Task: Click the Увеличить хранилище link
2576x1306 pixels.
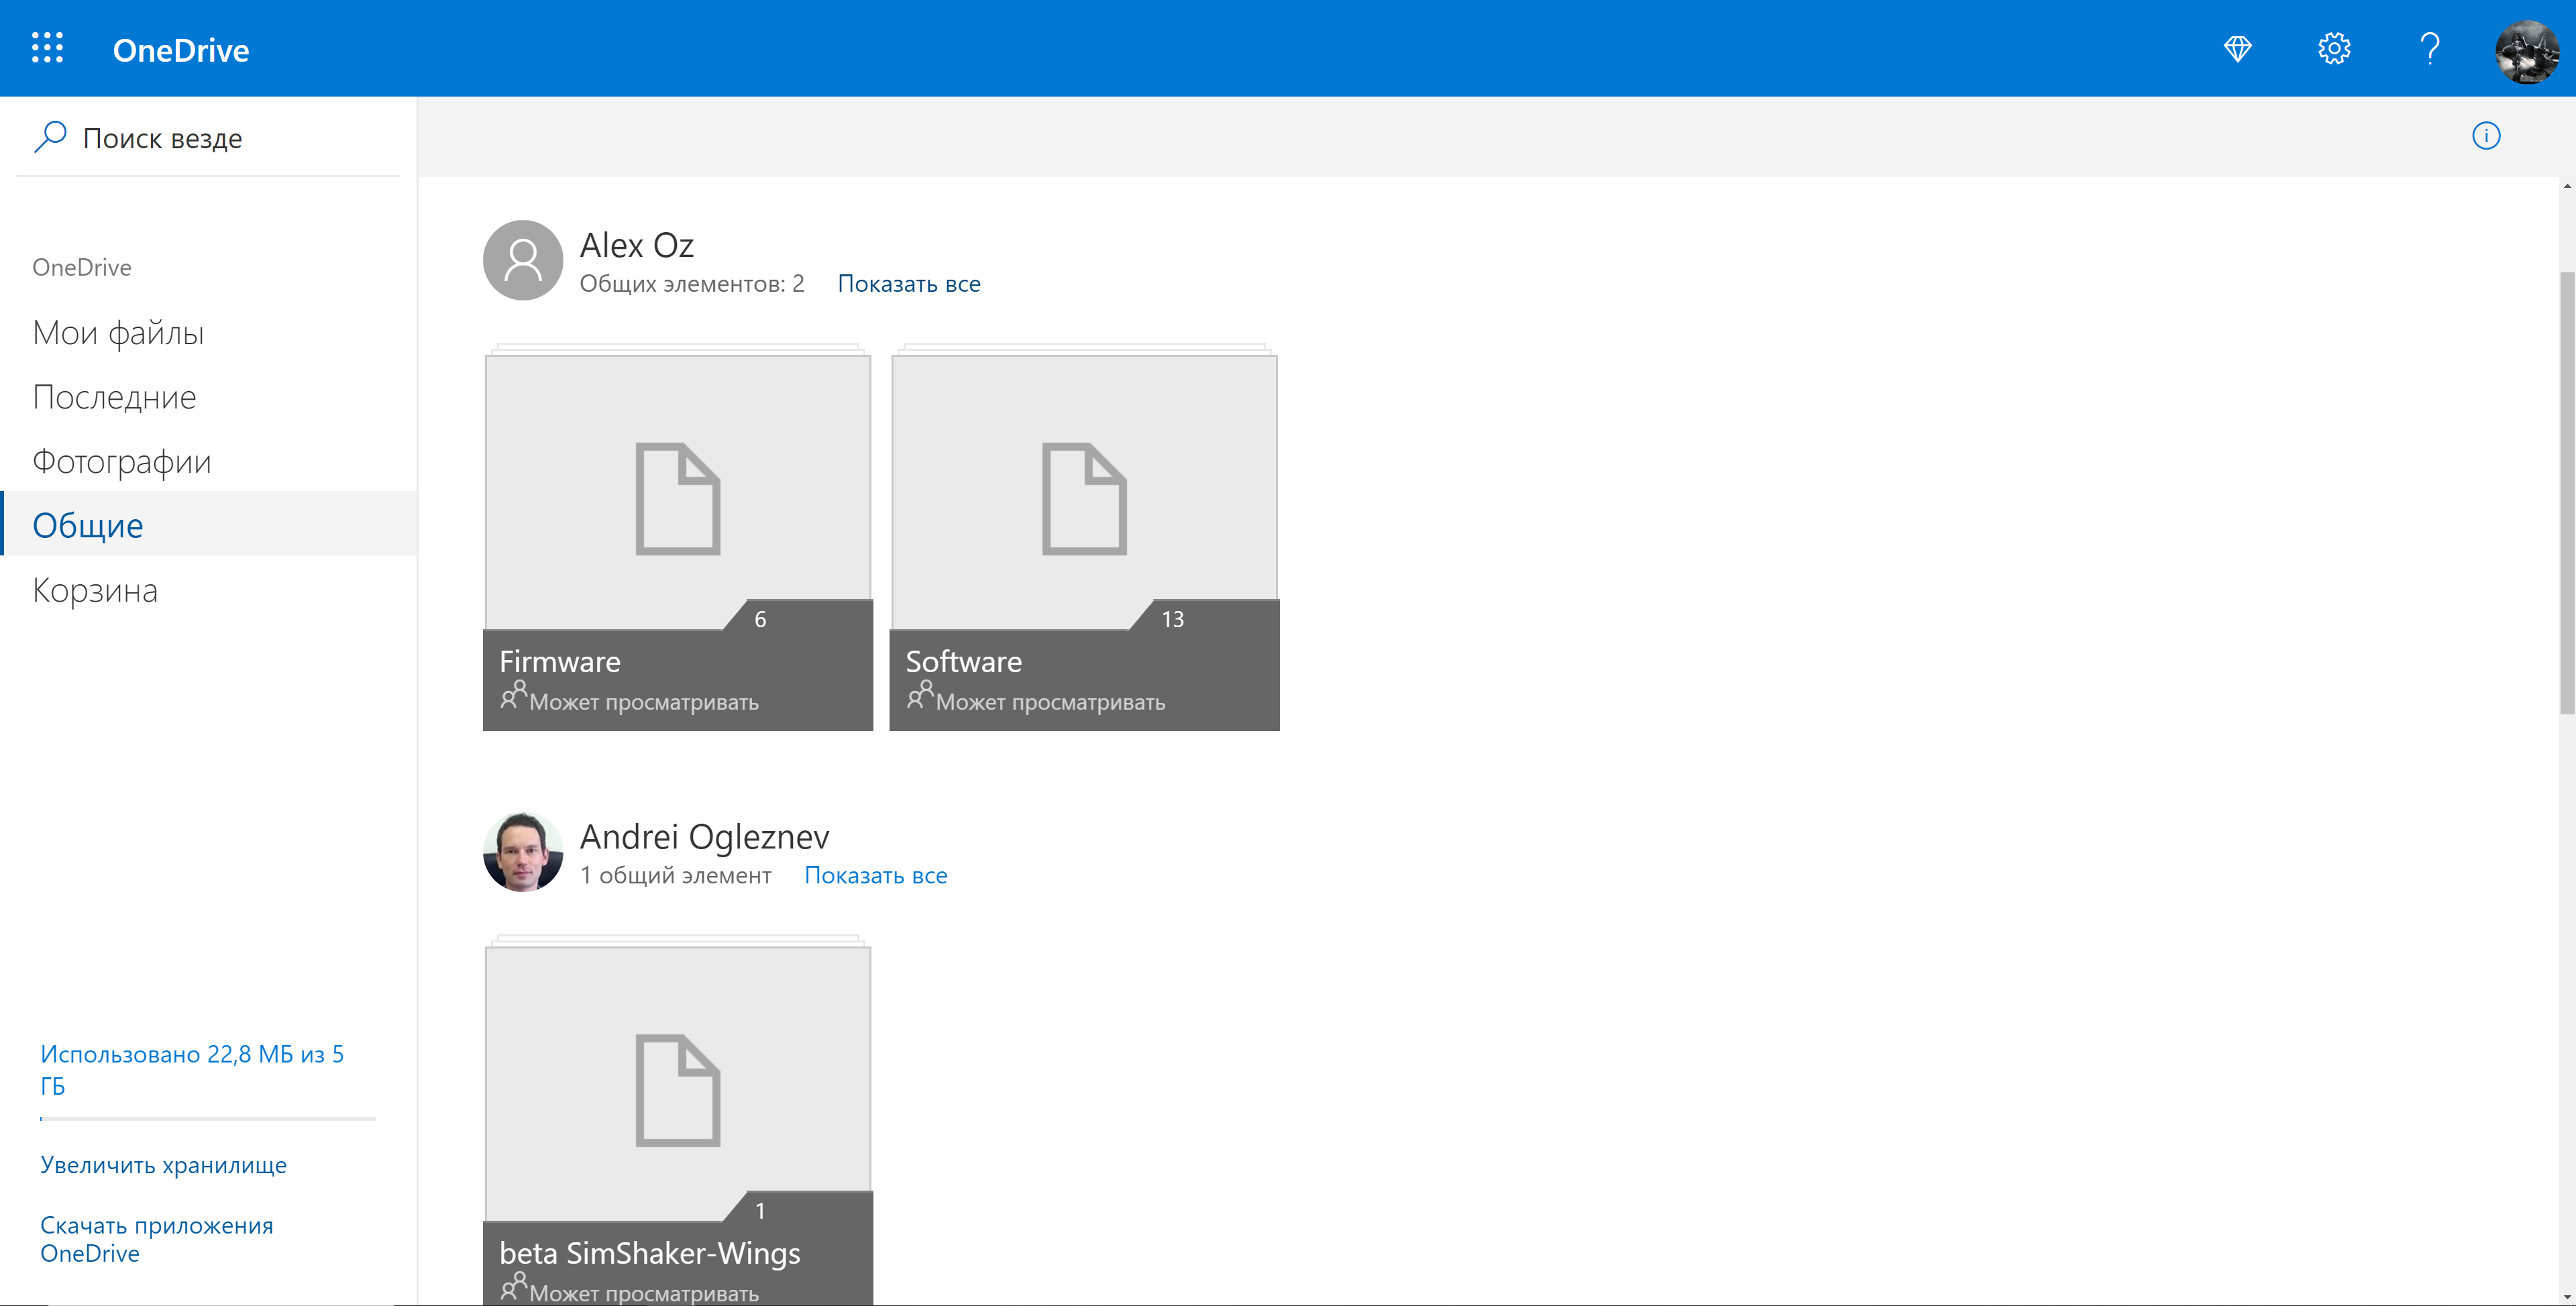Action: 163,1165
